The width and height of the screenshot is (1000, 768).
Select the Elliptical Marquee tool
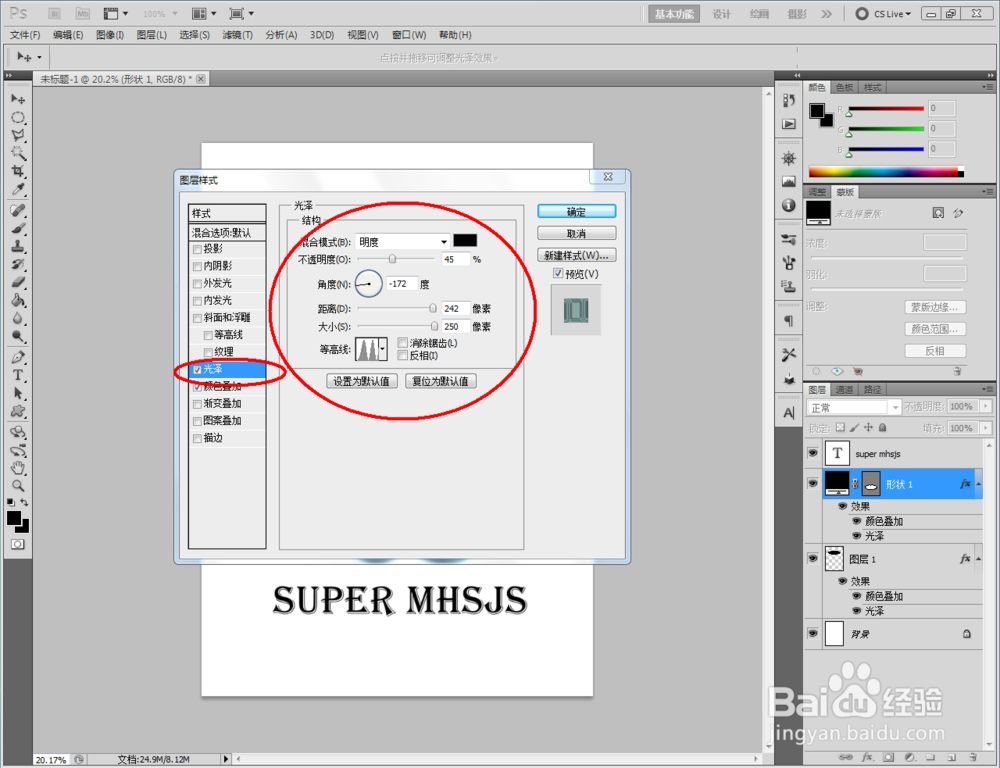18,117
